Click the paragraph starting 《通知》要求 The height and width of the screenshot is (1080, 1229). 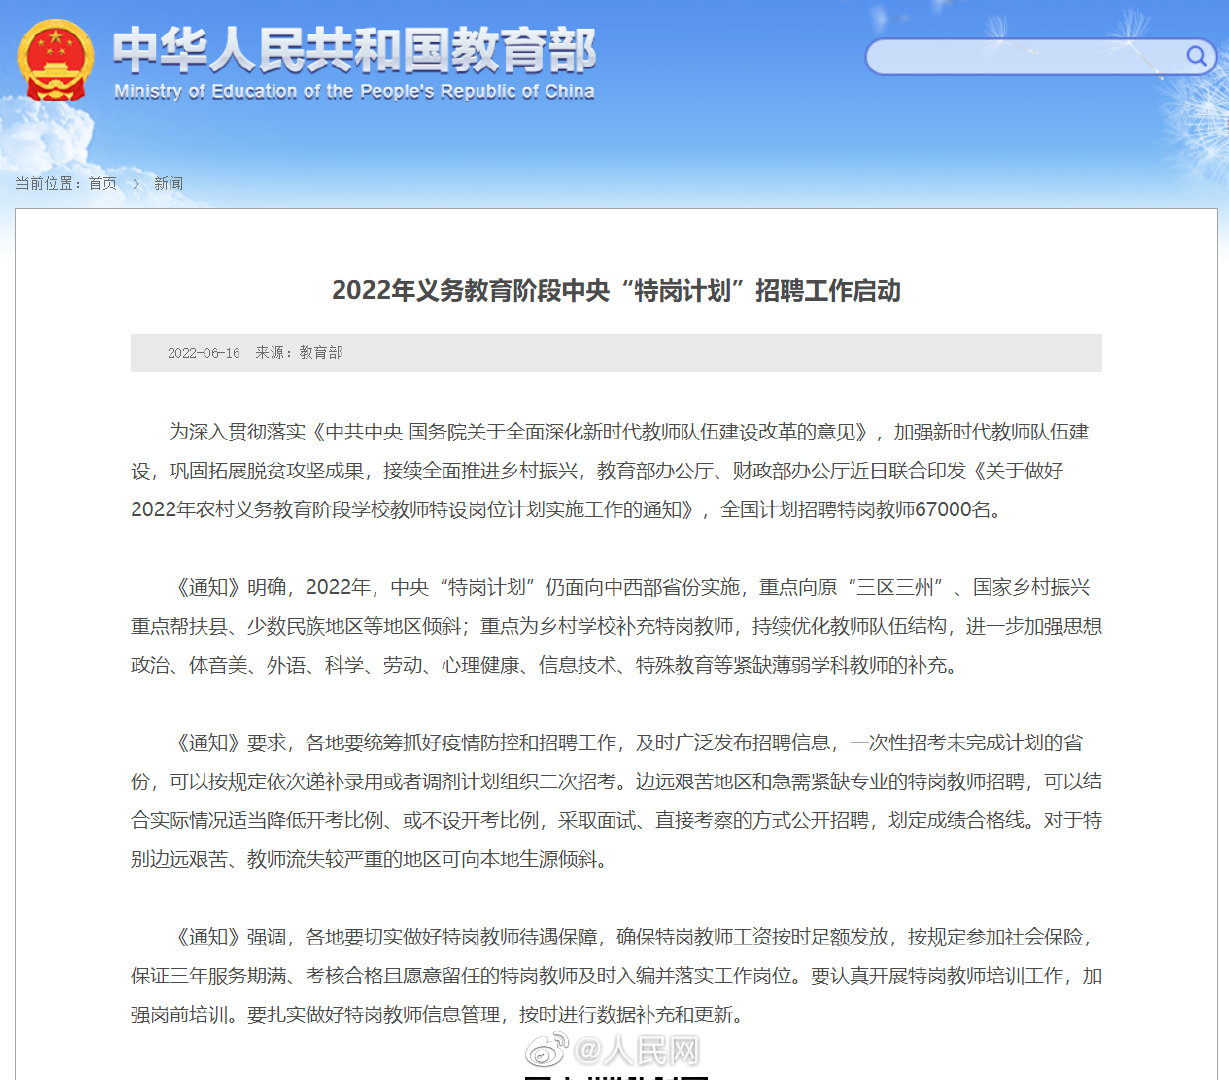616,800
